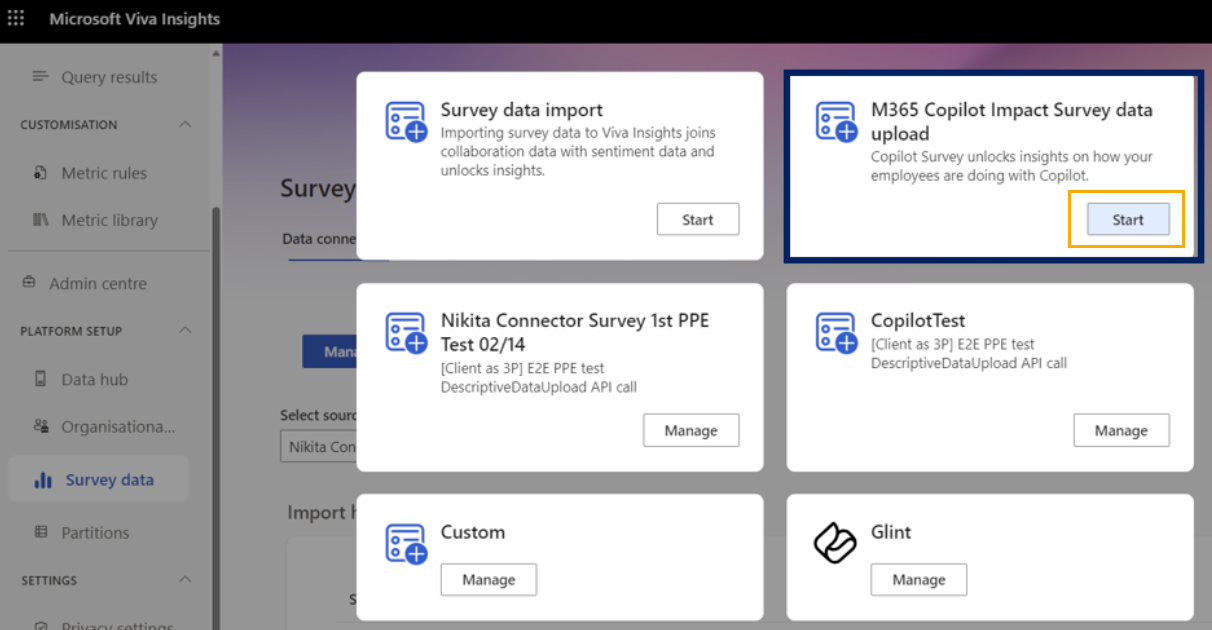The height and width of the screenshot is (630, 1212).
Task: Click the Query results list icon
Action: pos(40,77)
